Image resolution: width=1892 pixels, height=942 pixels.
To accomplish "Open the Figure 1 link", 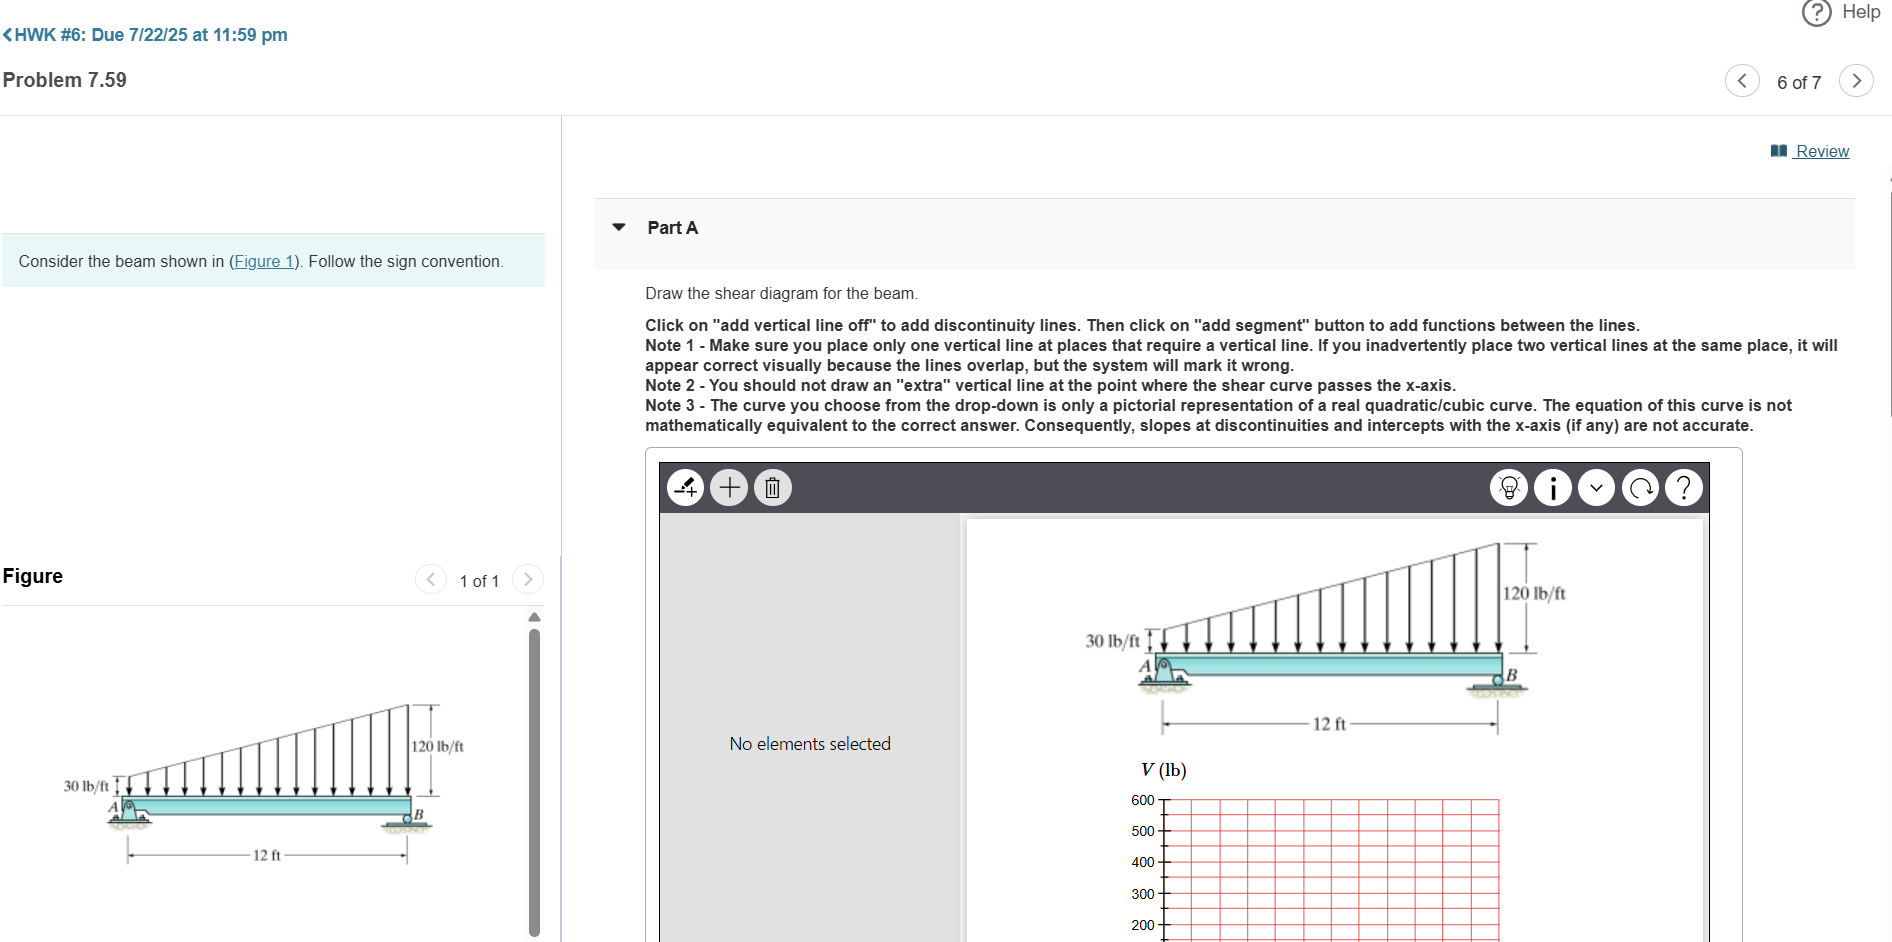I will coord(264,261).
